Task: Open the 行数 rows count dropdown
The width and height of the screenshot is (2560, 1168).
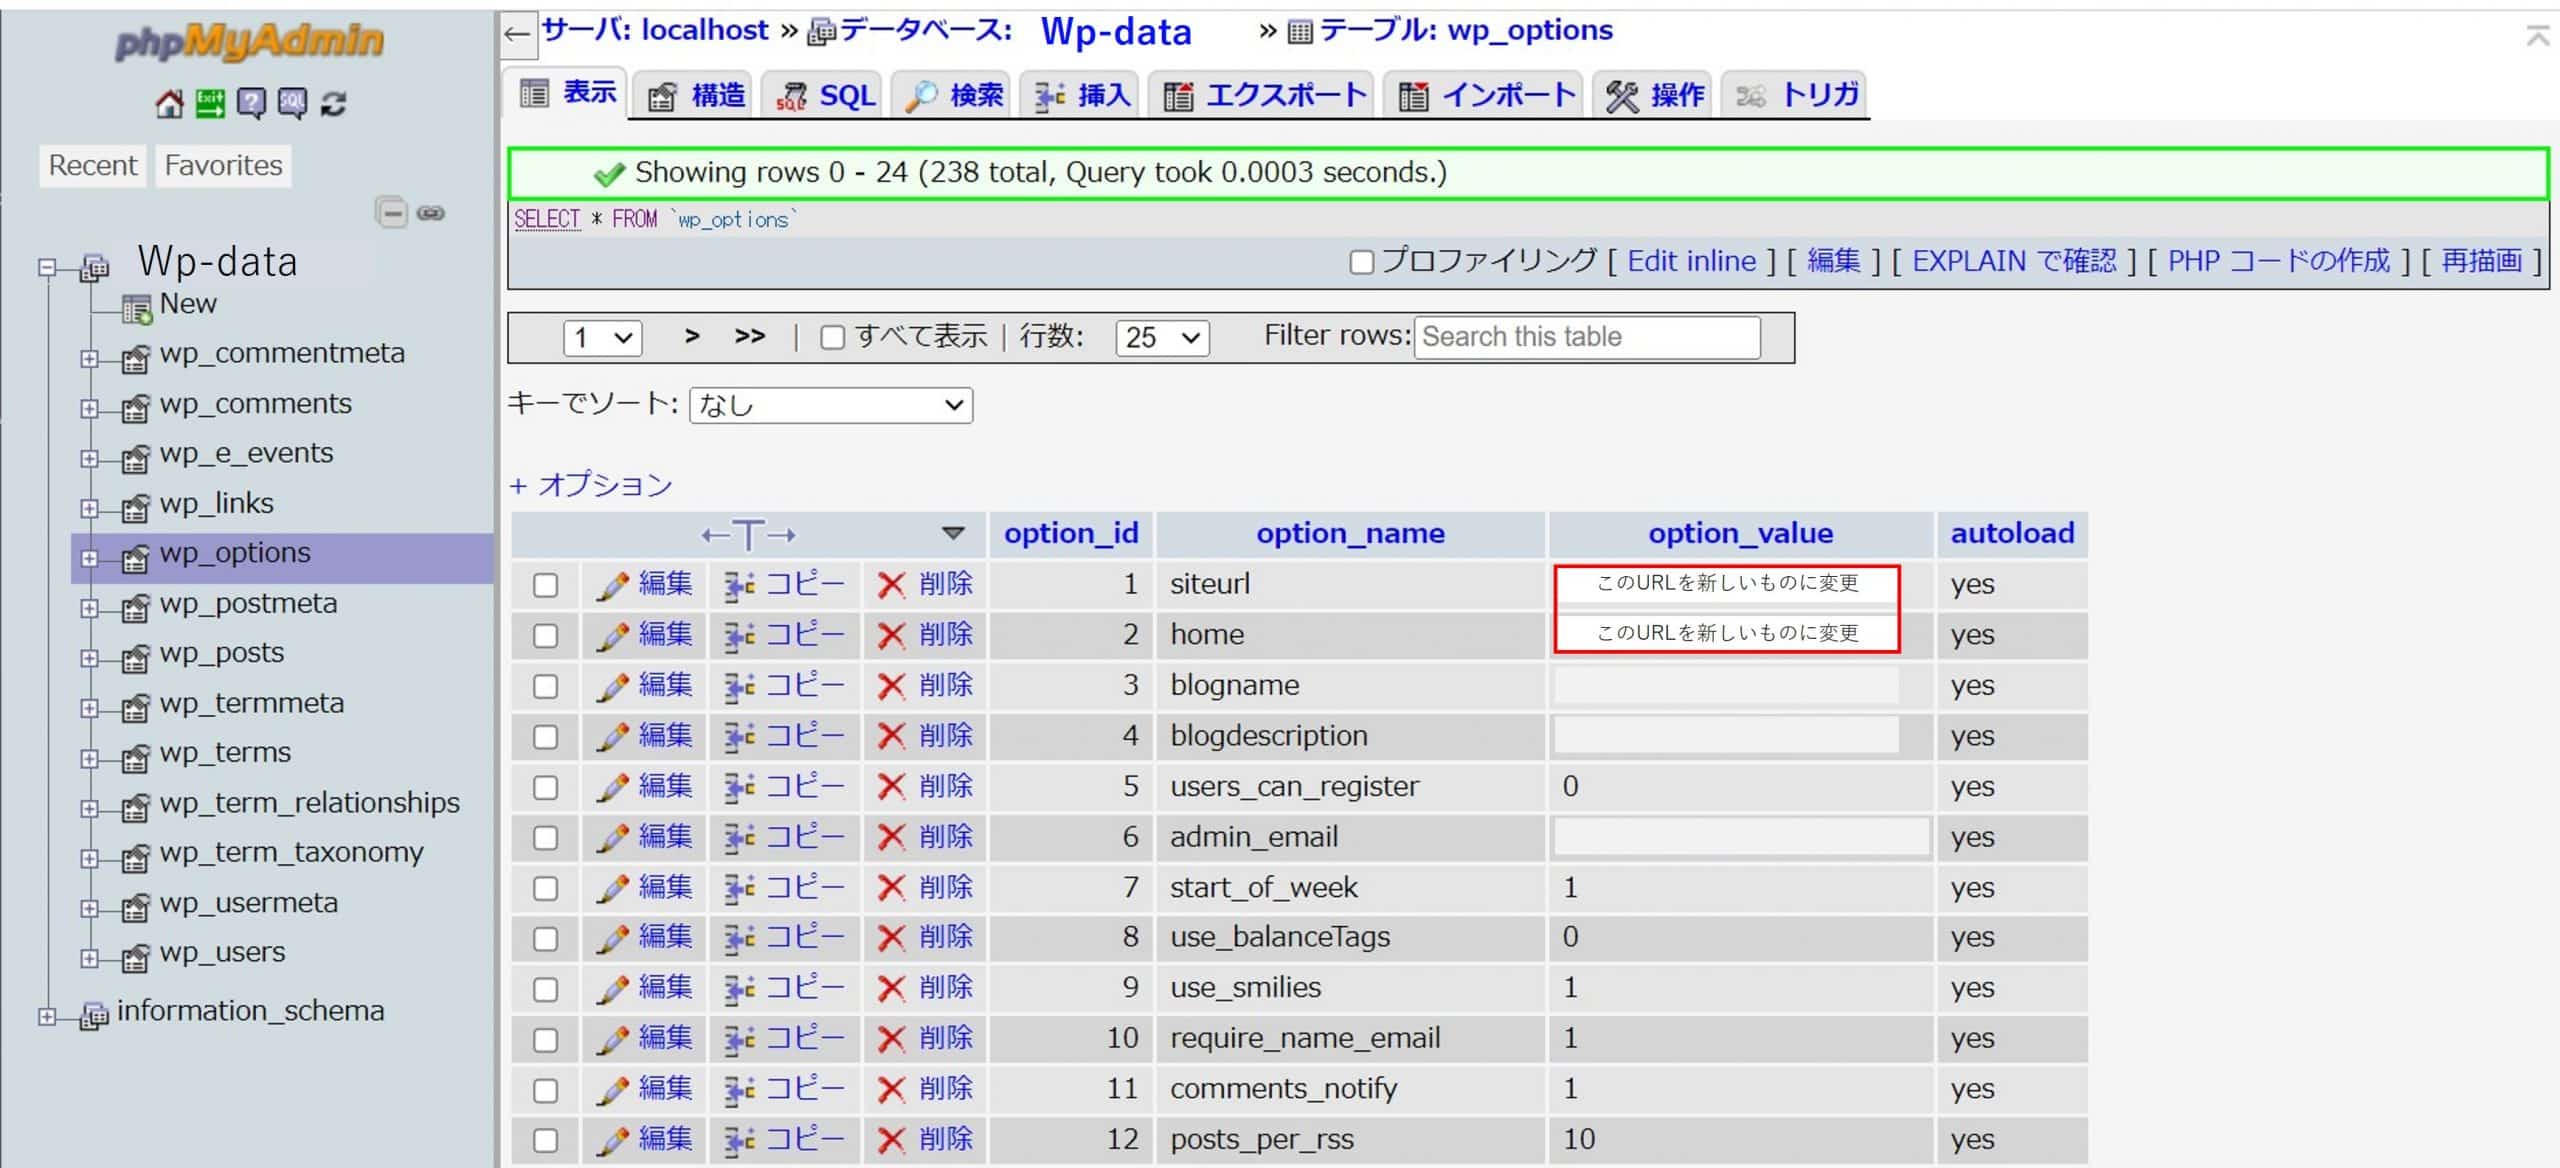Action: click(x=1162, y=338)
